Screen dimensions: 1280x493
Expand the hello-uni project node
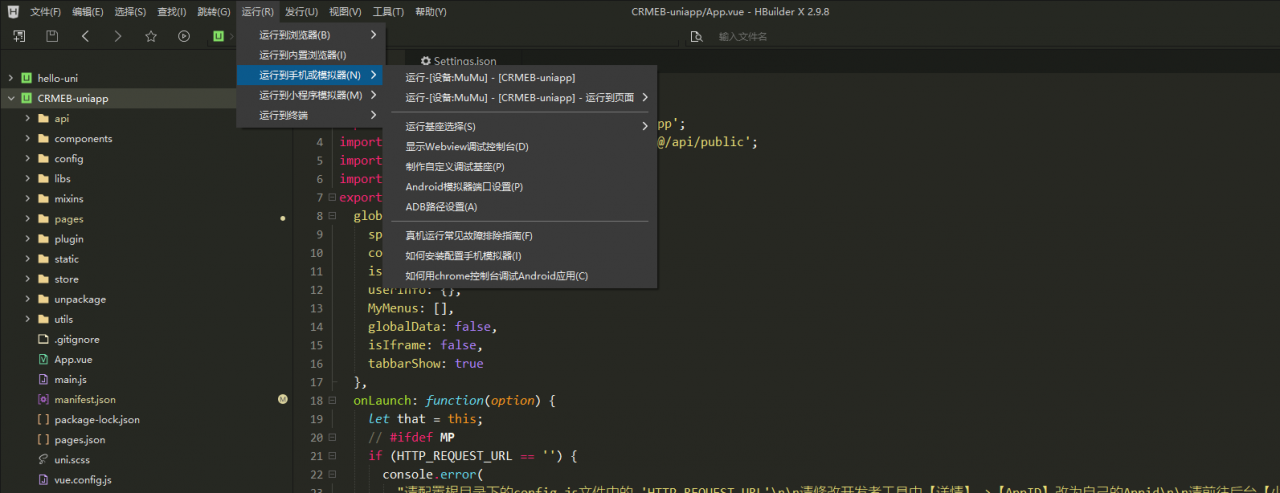10,78
